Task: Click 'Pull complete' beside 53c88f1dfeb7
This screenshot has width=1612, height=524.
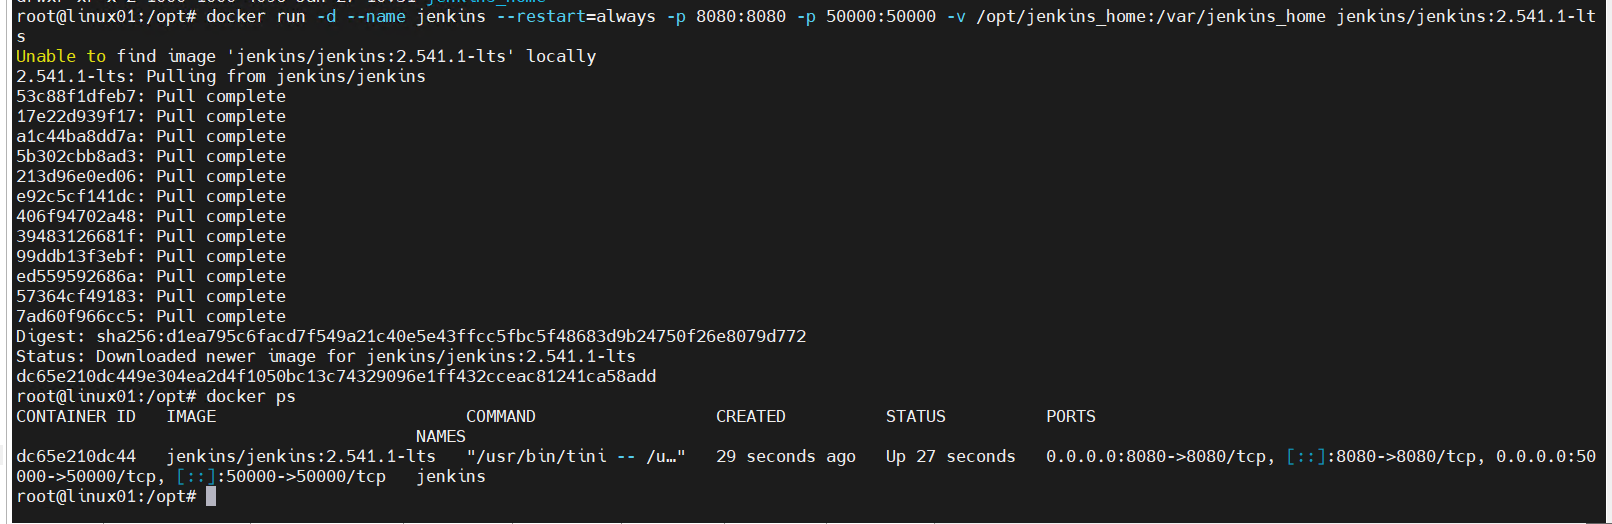Action: click(221, 96)
